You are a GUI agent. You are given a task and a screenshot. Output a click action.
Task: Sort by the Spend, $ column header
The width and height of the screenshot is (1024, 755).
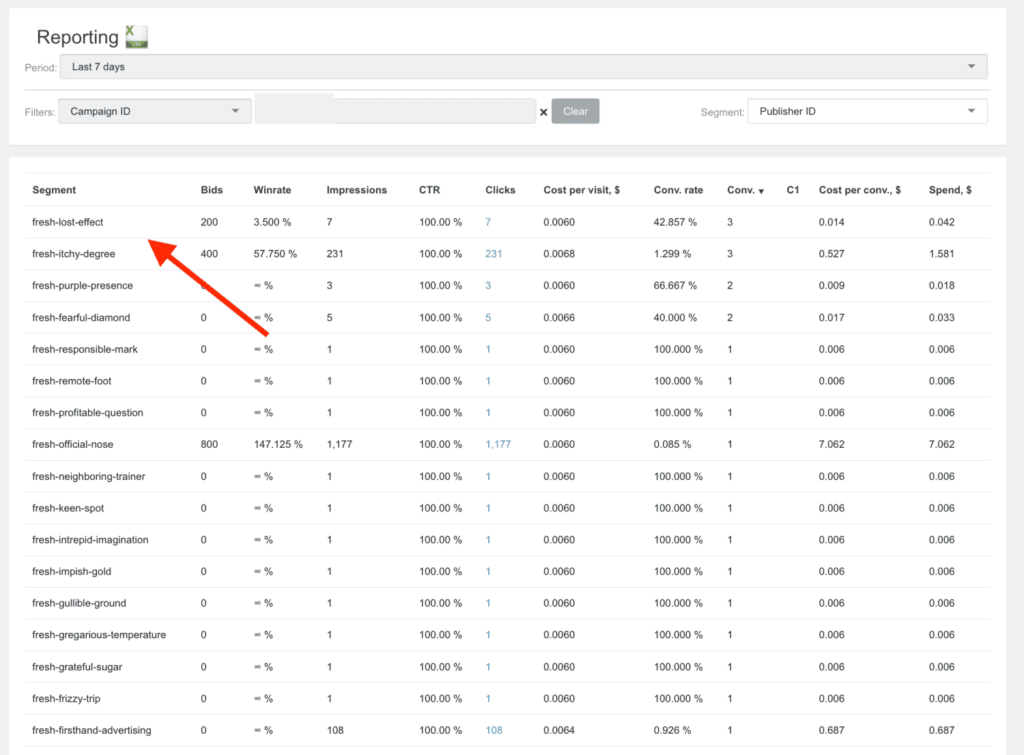pyautogui.click(x=950, y=190)
